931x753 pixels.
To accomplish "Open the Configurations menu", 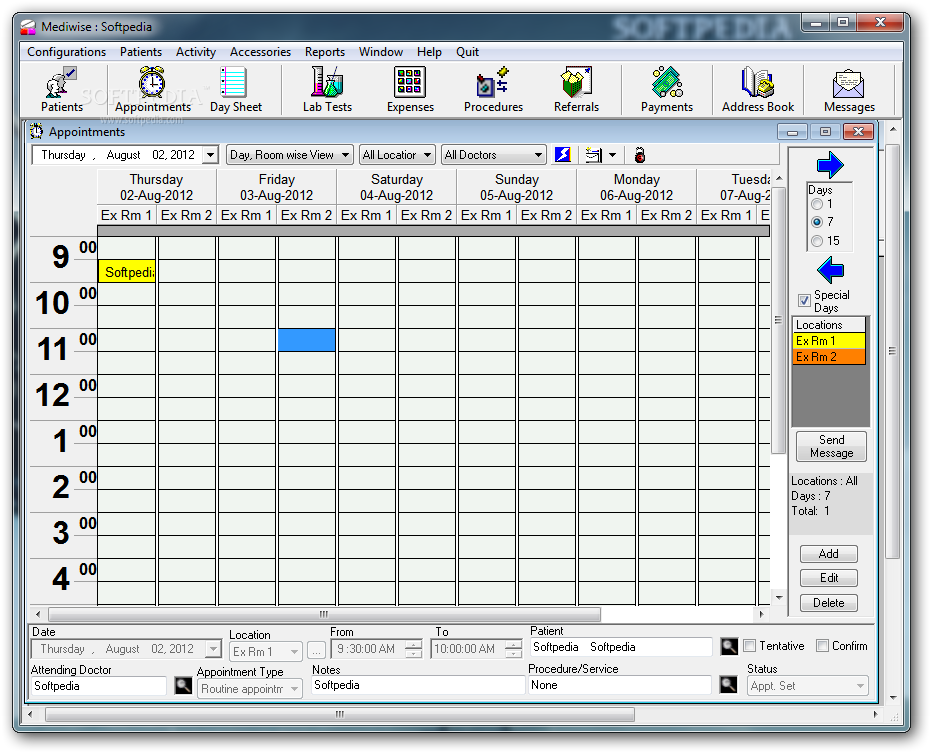I will click(x=66, y=52).
